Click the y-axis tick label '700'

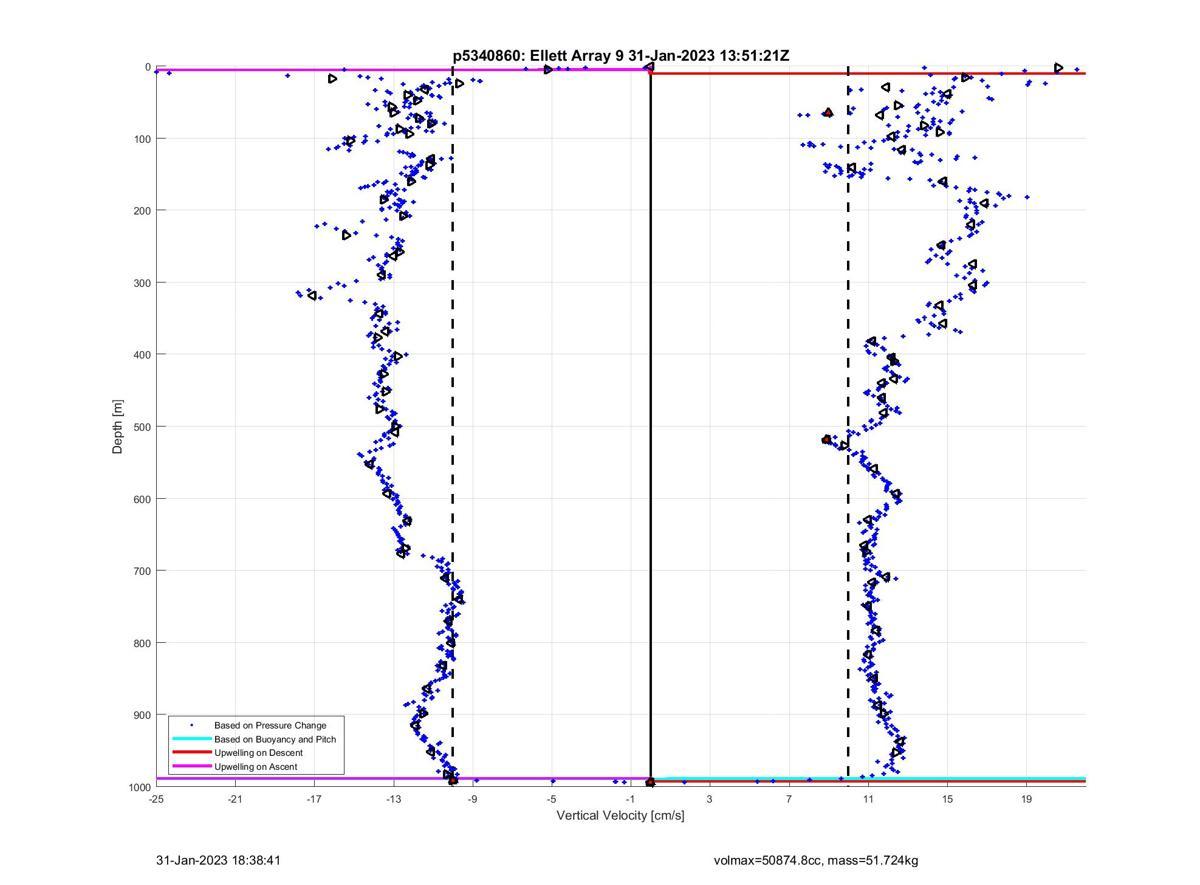click(142, 571)
